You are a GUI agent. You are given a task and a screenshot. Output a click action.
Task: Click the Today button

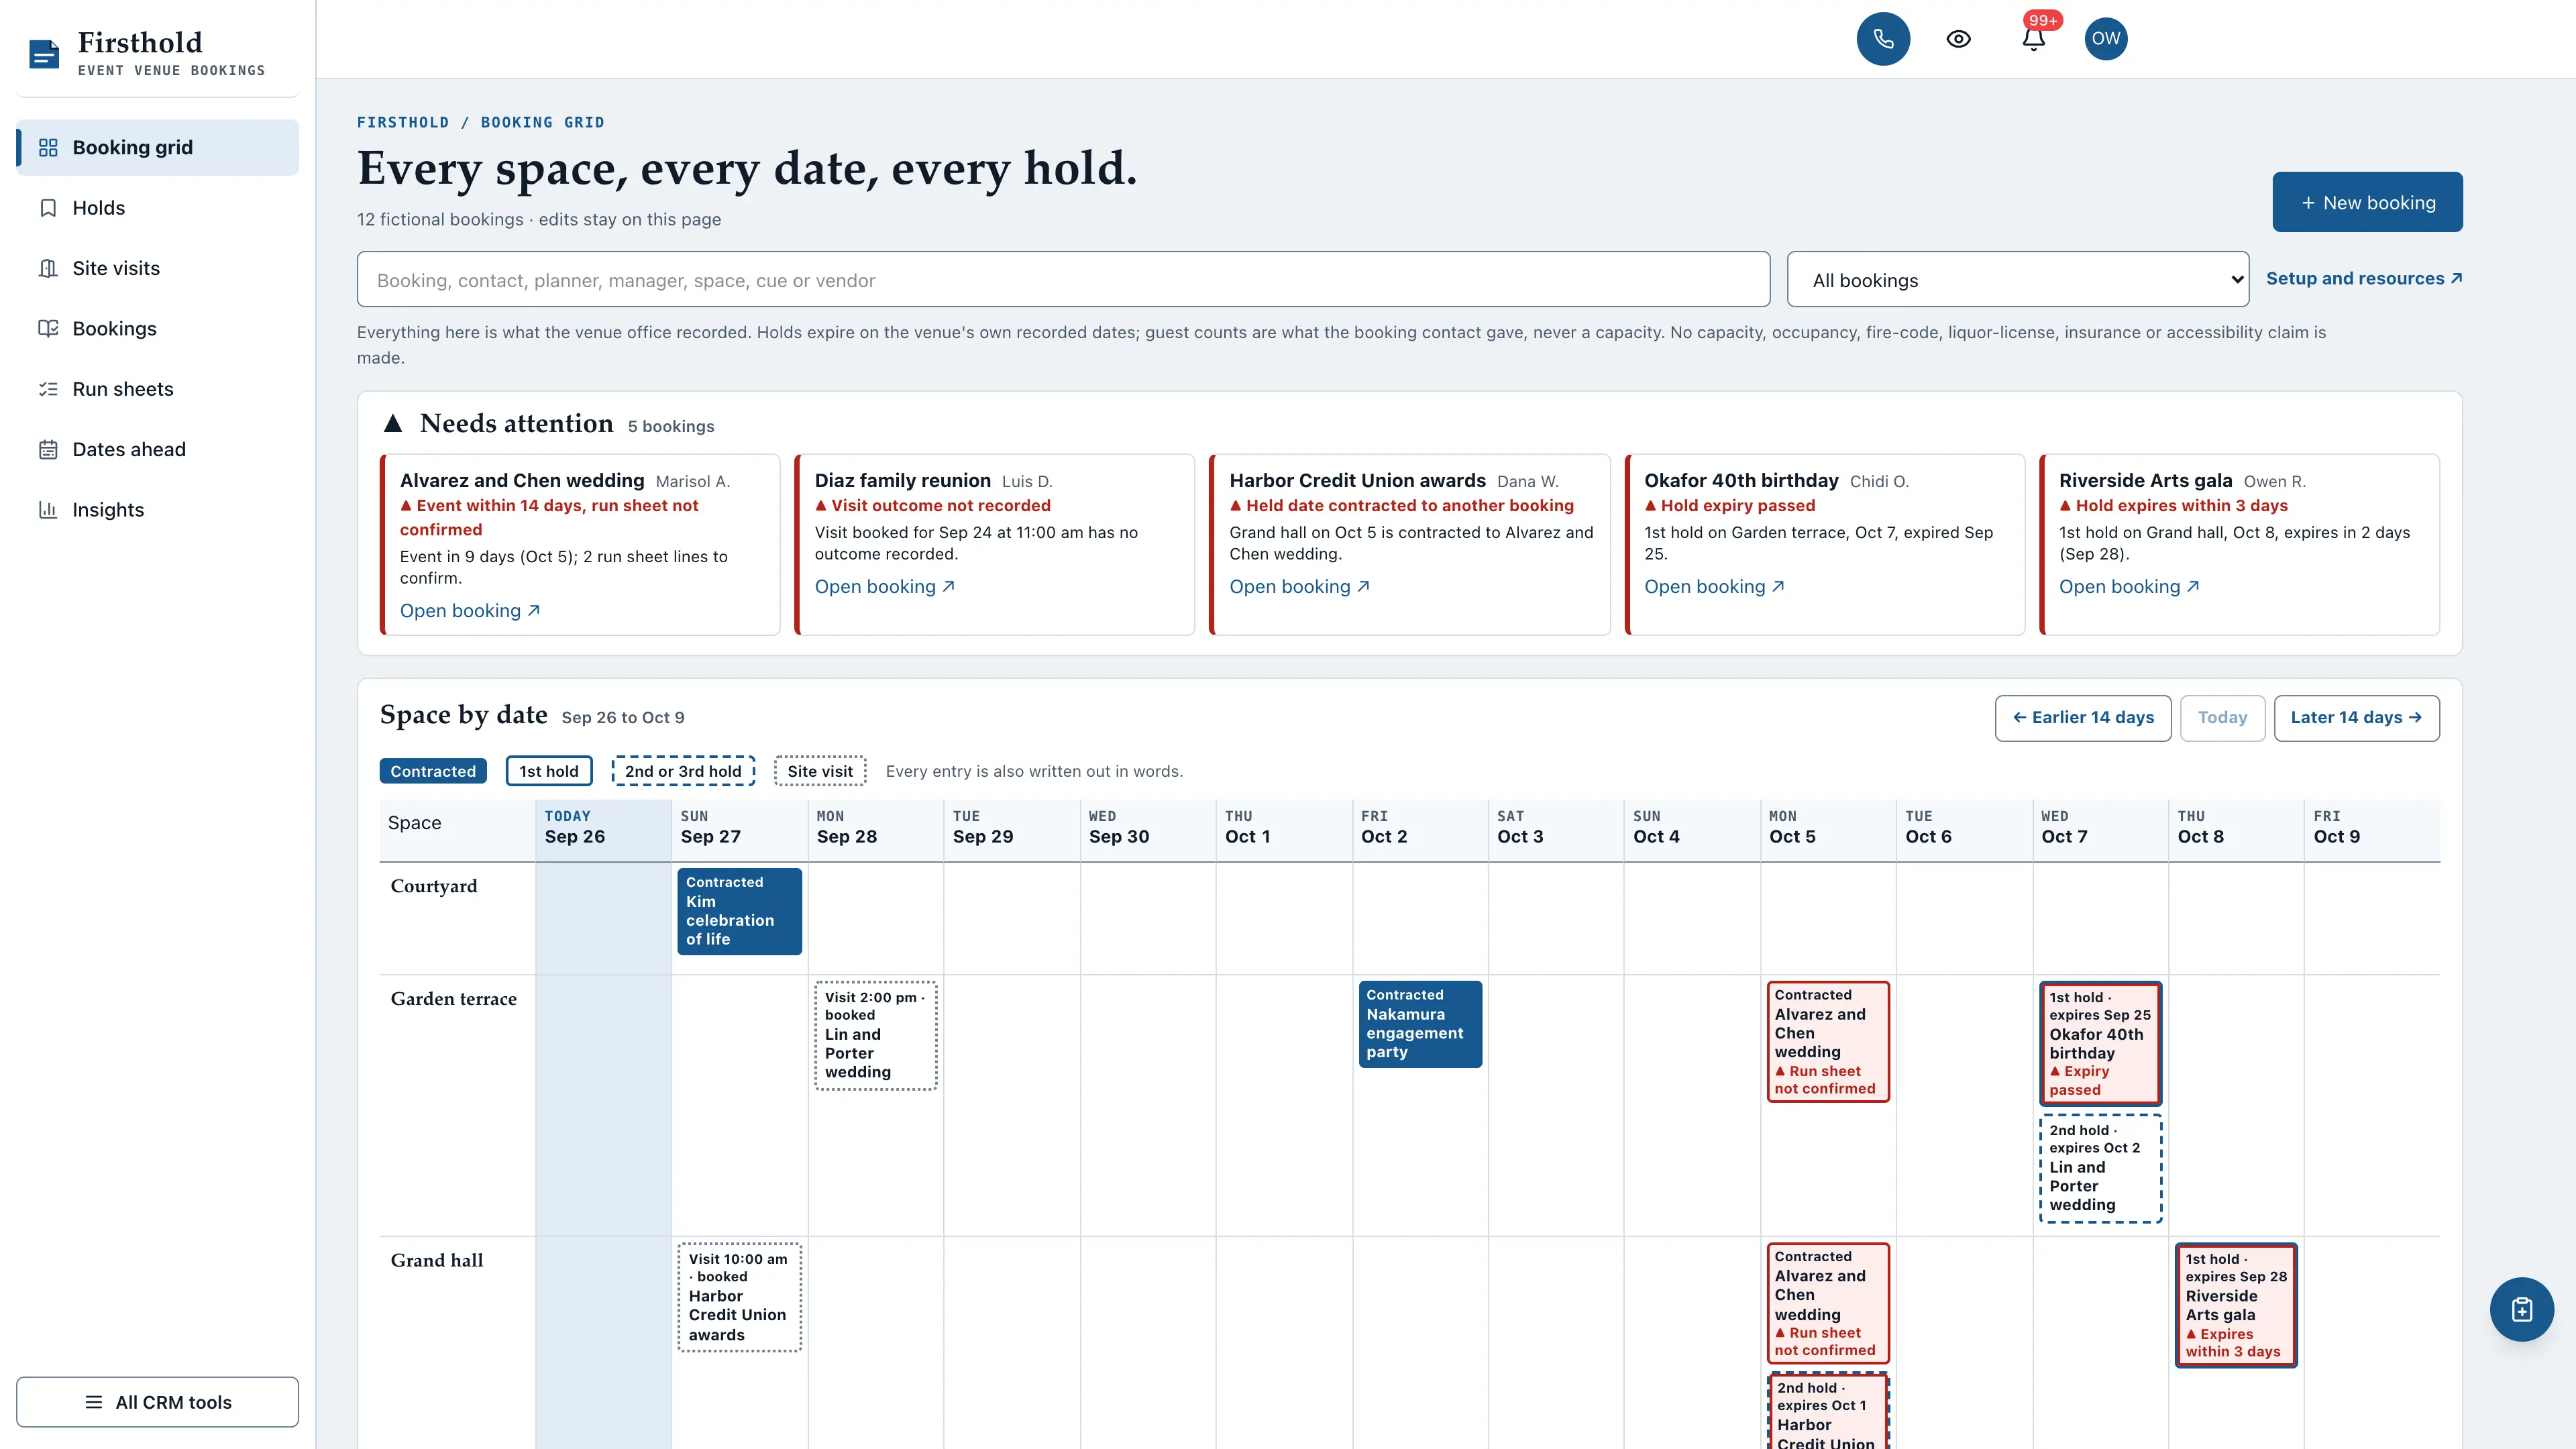tap(2222, 718)
